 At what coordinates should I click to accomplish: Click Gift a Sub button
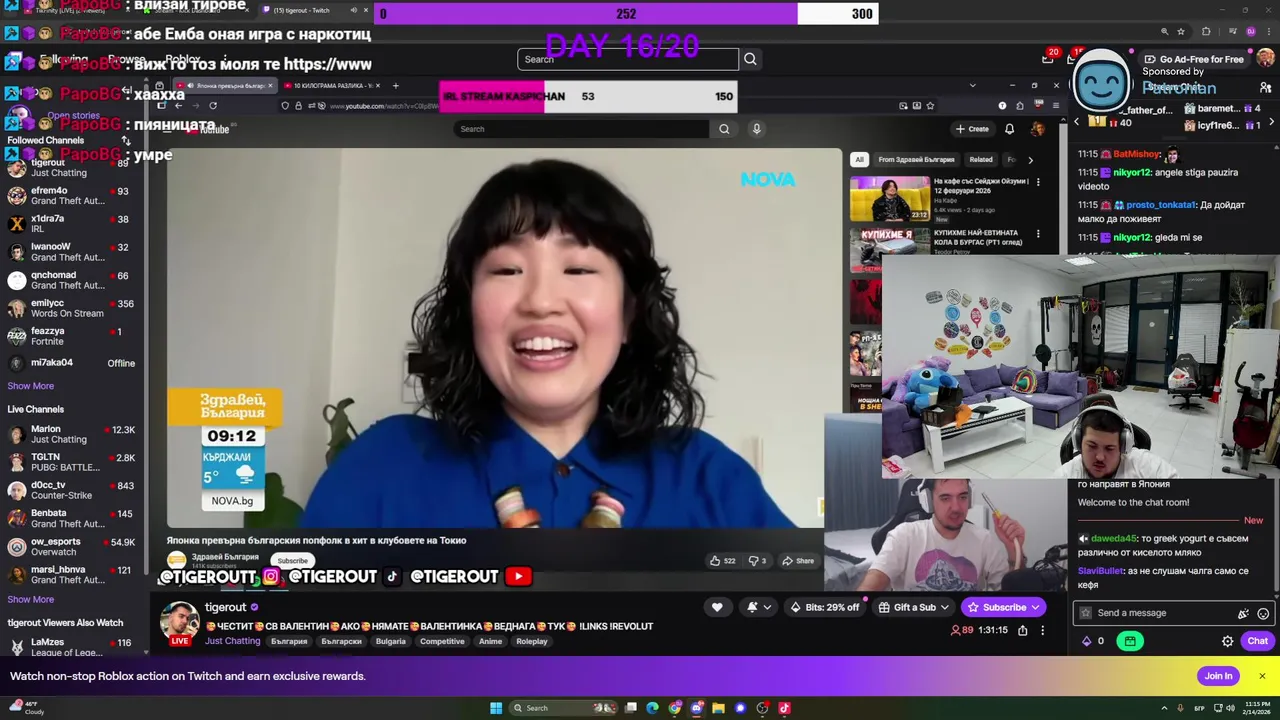point(913,607)
